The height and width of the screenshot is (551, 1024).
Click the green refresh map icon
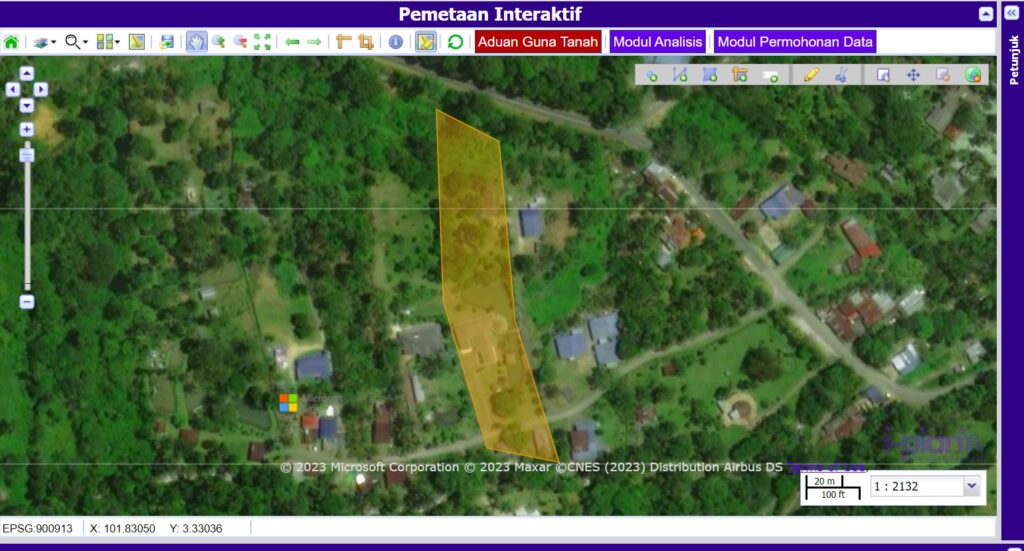[x=455, y=42]
